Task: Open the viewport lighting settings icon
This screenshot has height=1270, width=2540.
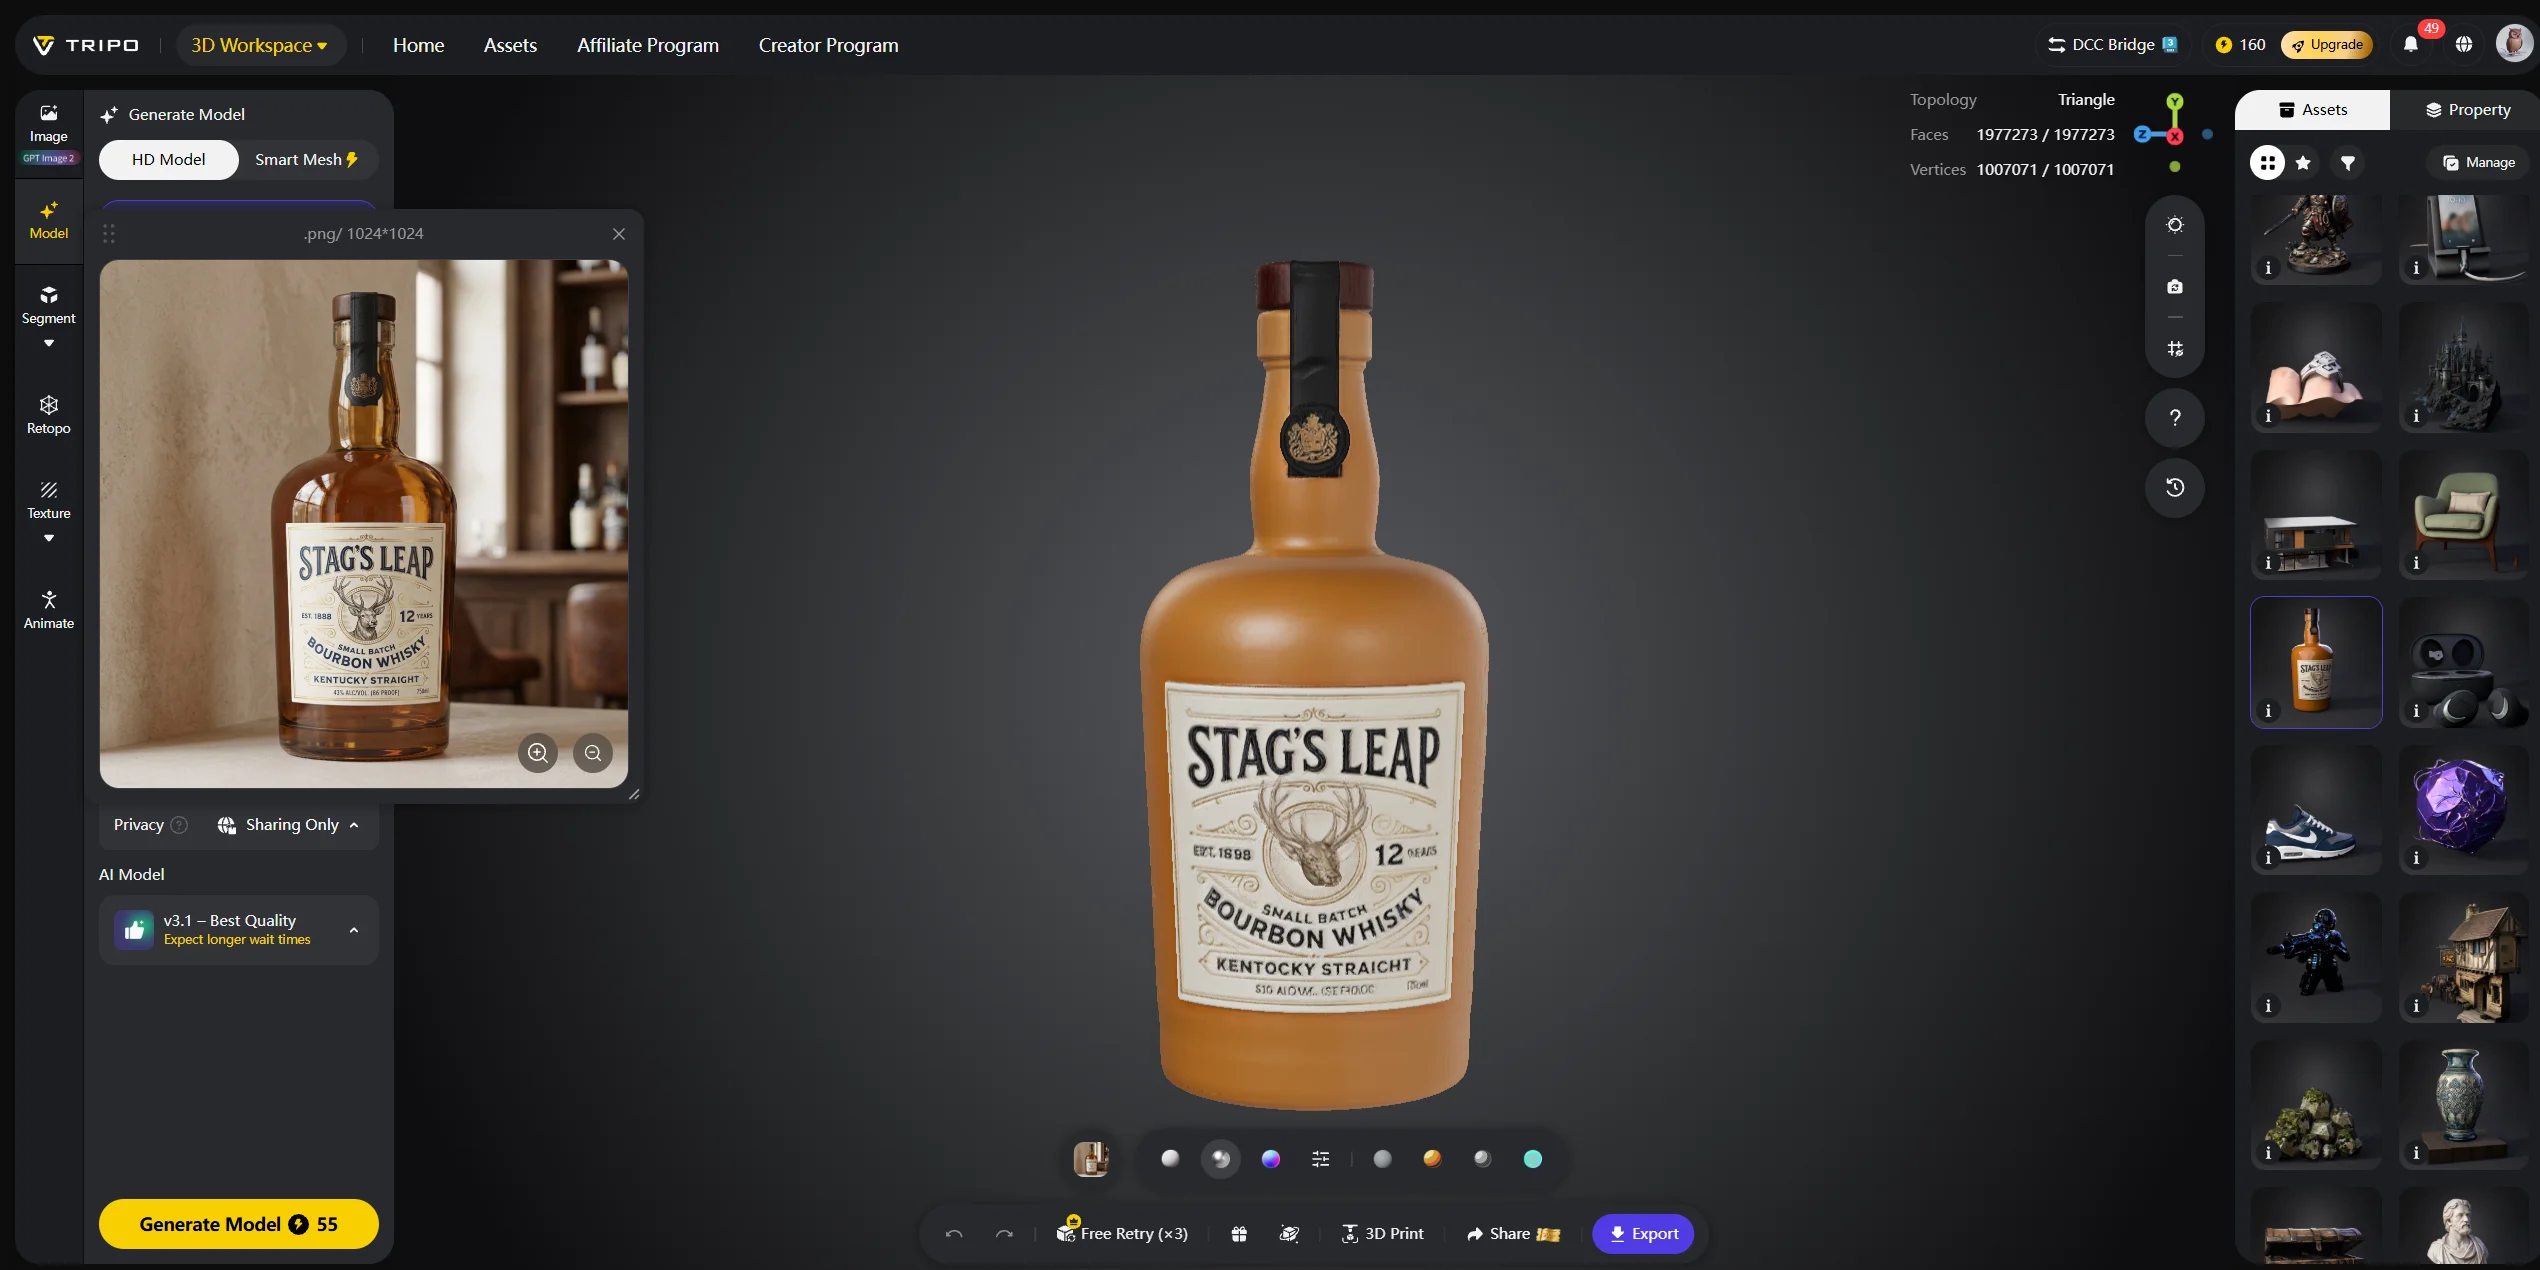Action: coord(2175,225)
